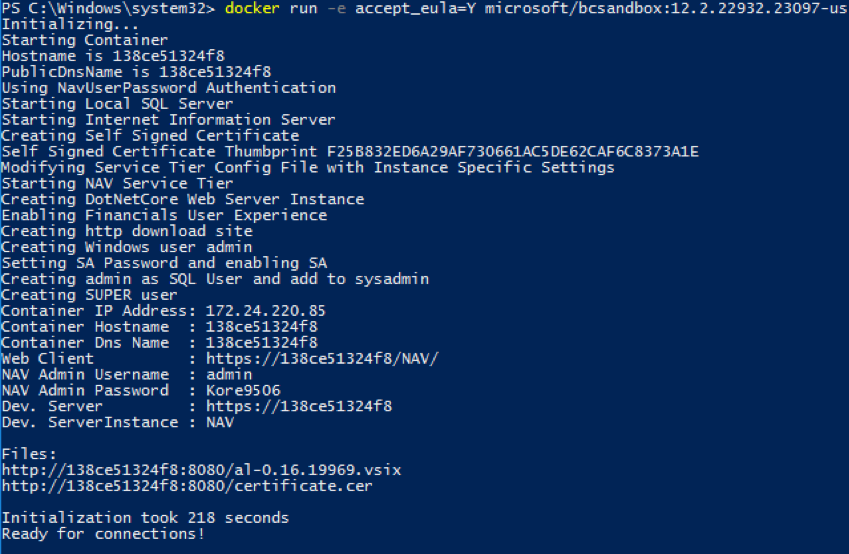Click the Web Client URL https://138ce51324f8/NAV/
The width and height of the screenshot is (849, 554).
click(x=322, y=359)
